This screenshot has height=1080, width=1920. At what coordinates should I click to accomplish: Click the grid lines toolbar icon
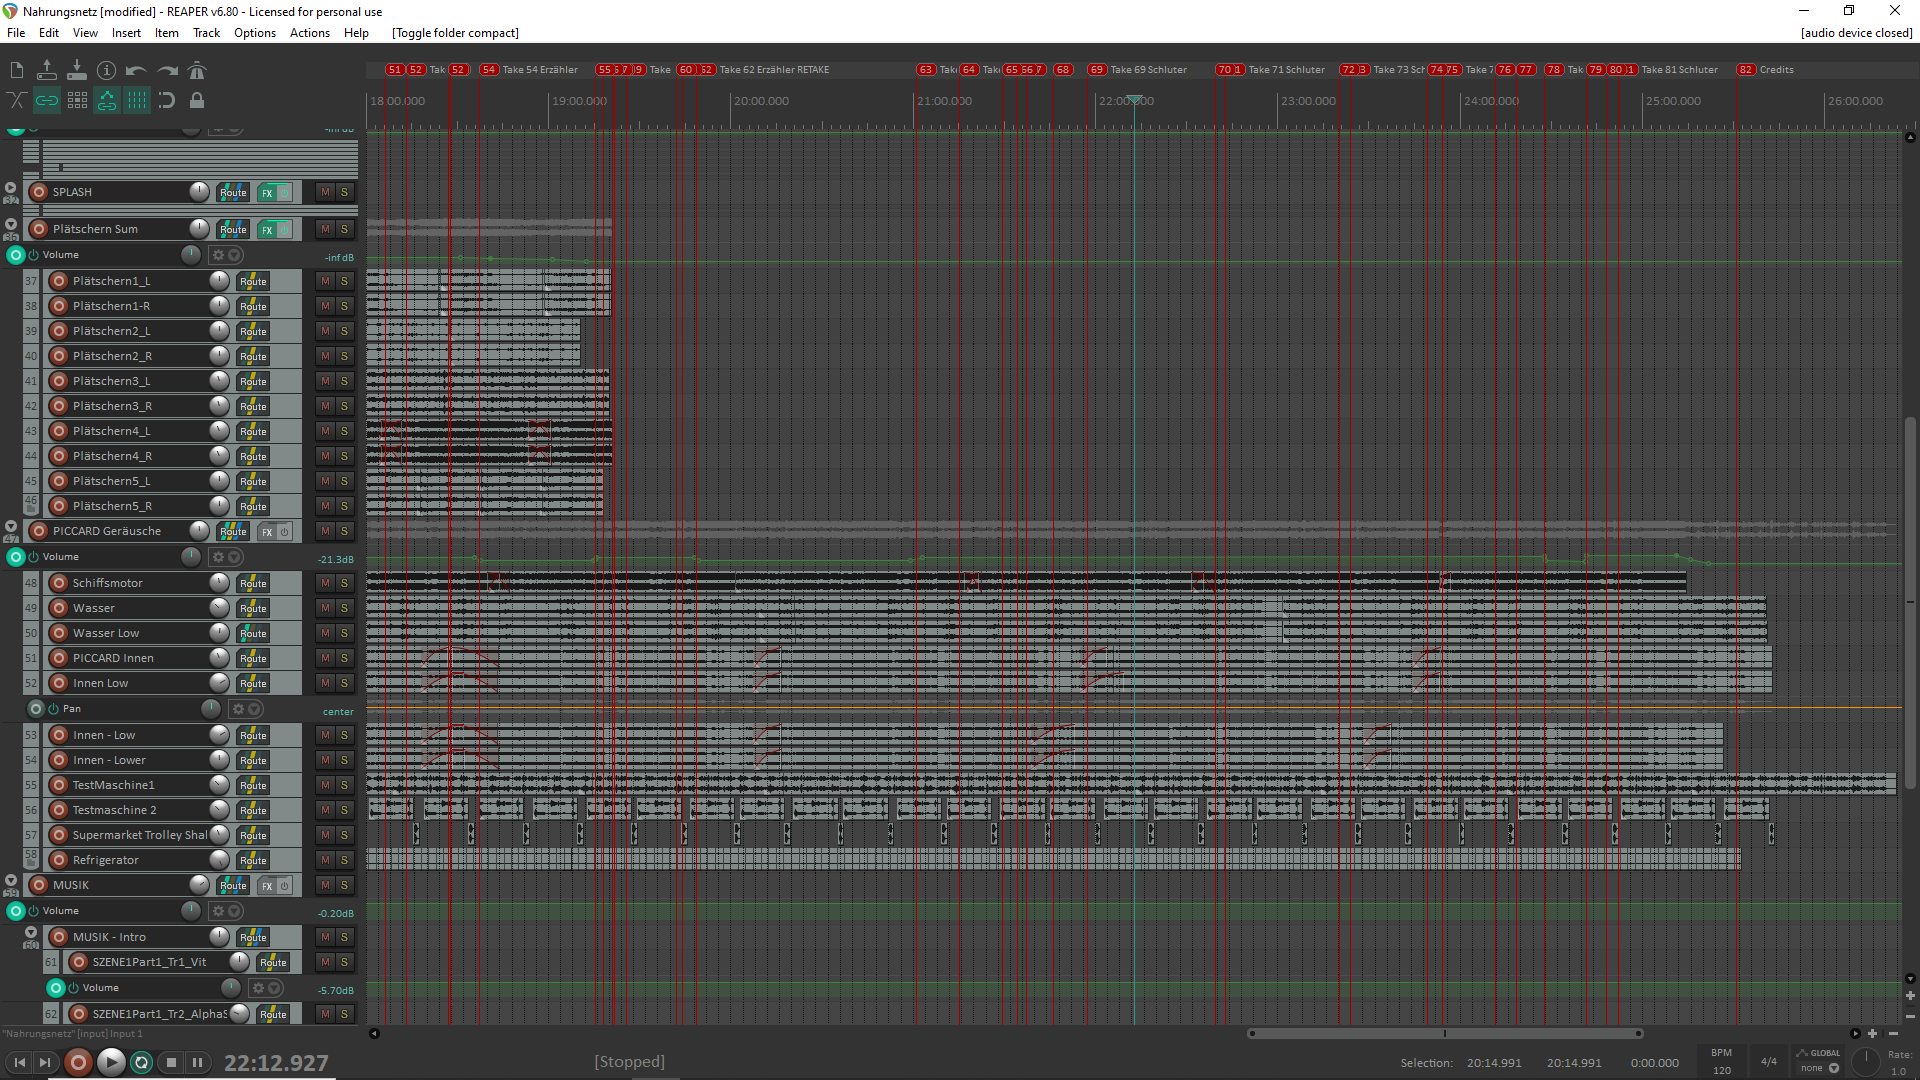(137, 100)
